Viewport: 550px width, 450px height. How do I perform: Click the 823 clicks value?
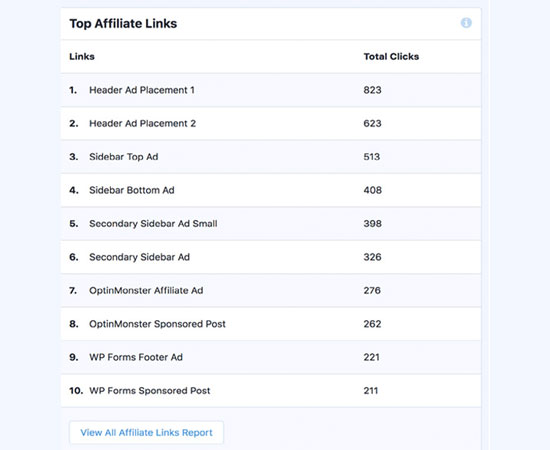(372, 90)
